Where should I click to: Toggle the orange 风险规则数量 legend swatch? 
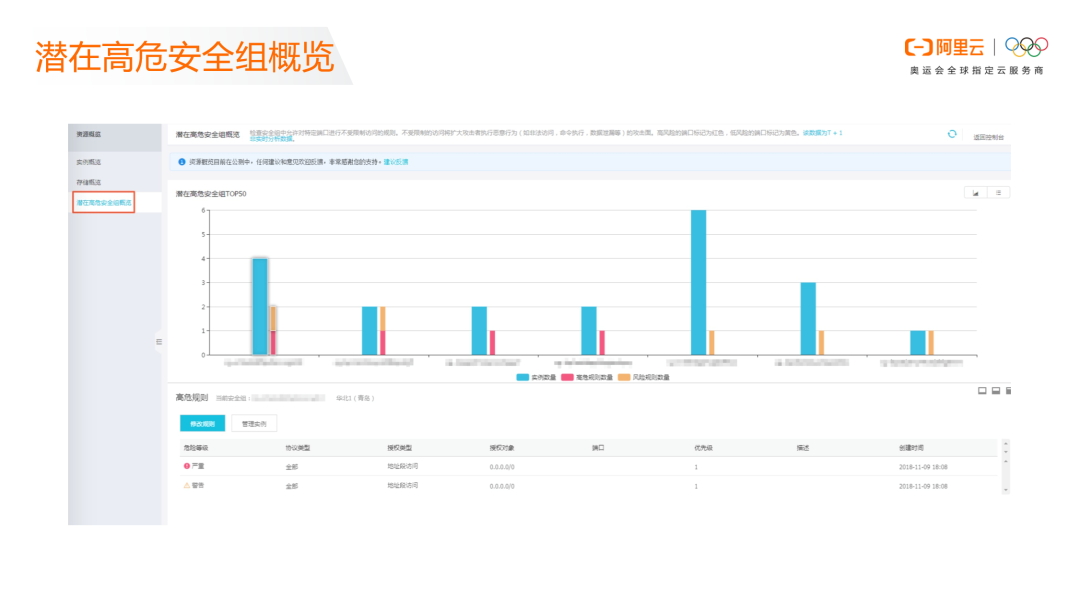[624, 377]
